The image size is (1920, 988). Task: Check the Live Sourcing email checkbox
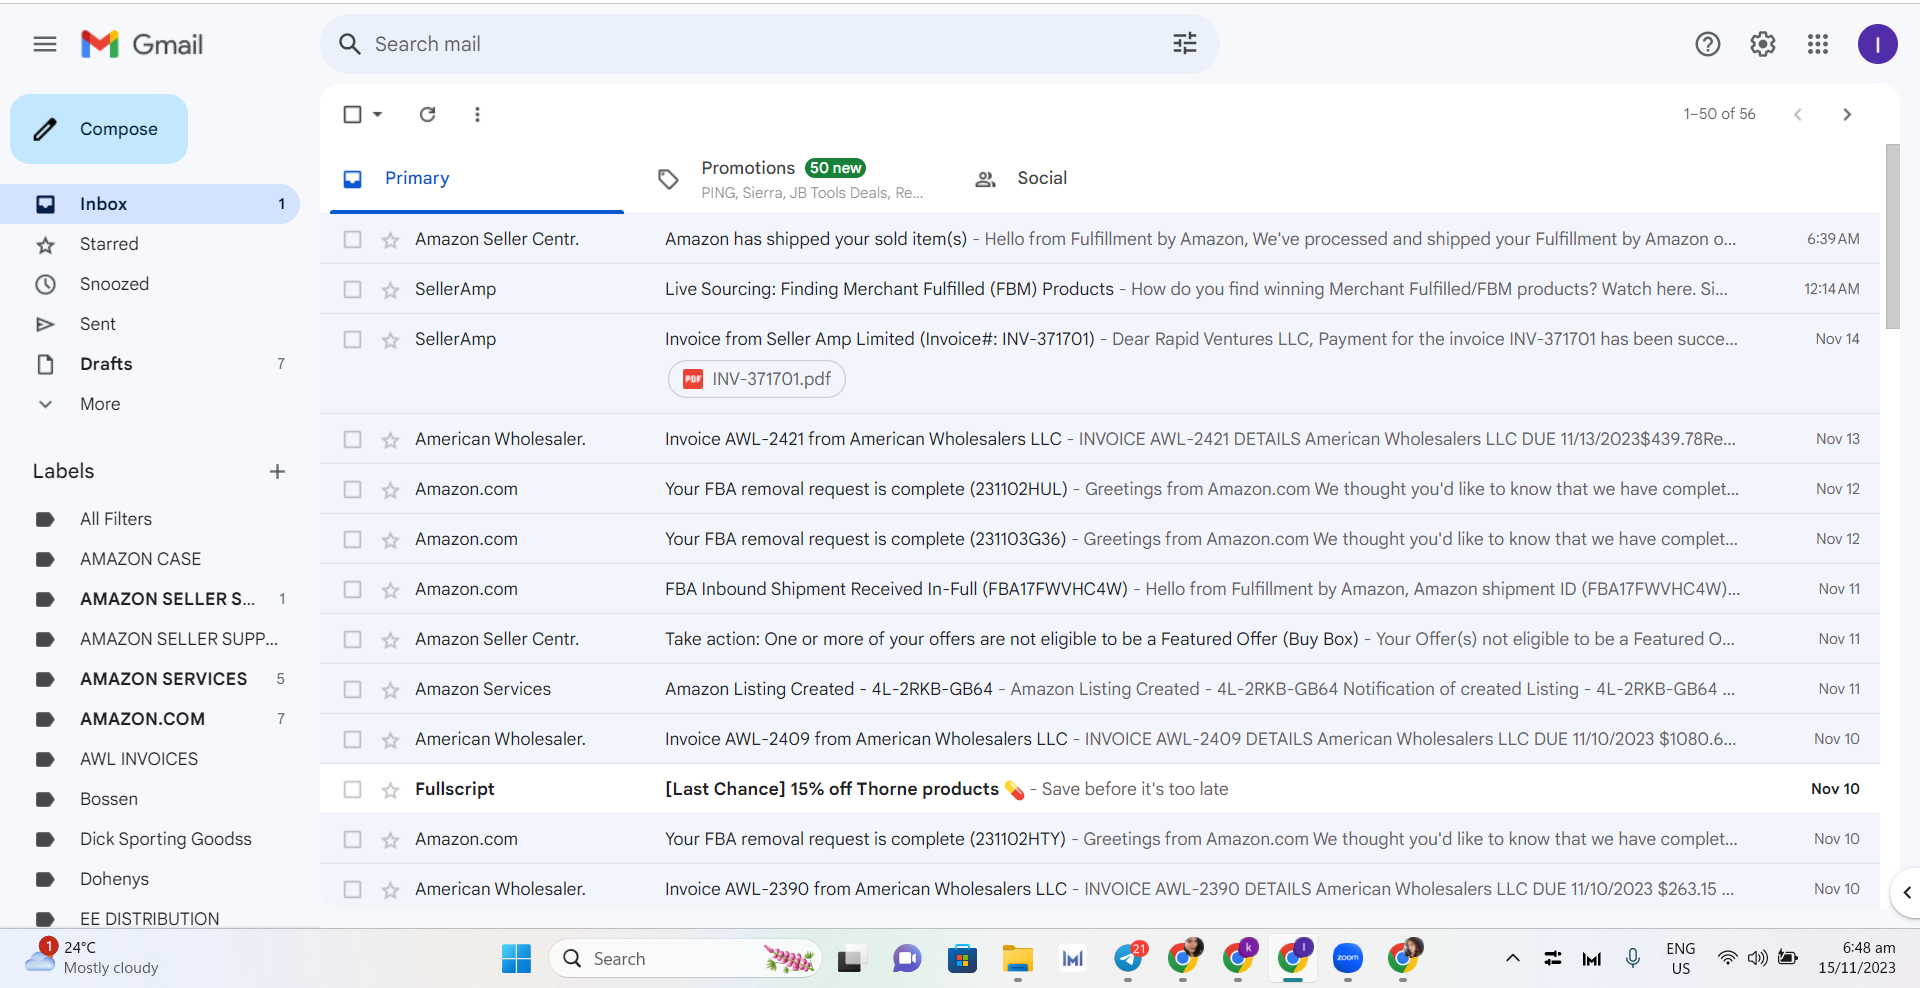tap(352, 289)
